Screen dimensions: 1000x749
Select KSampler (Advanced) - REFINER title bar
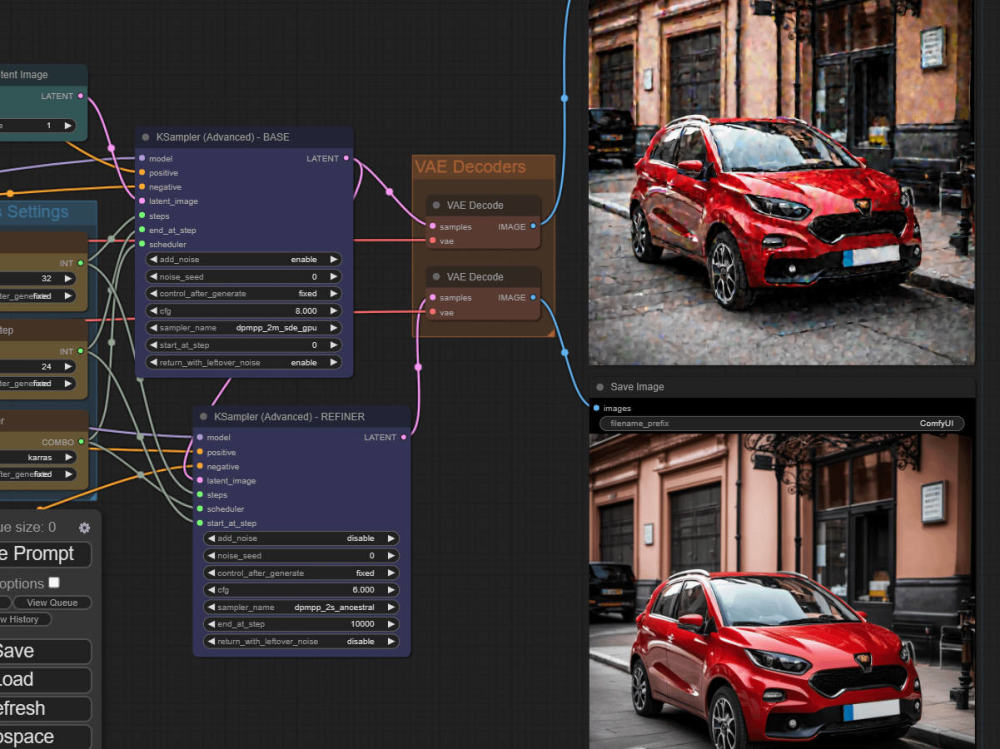tap(302, 417)
